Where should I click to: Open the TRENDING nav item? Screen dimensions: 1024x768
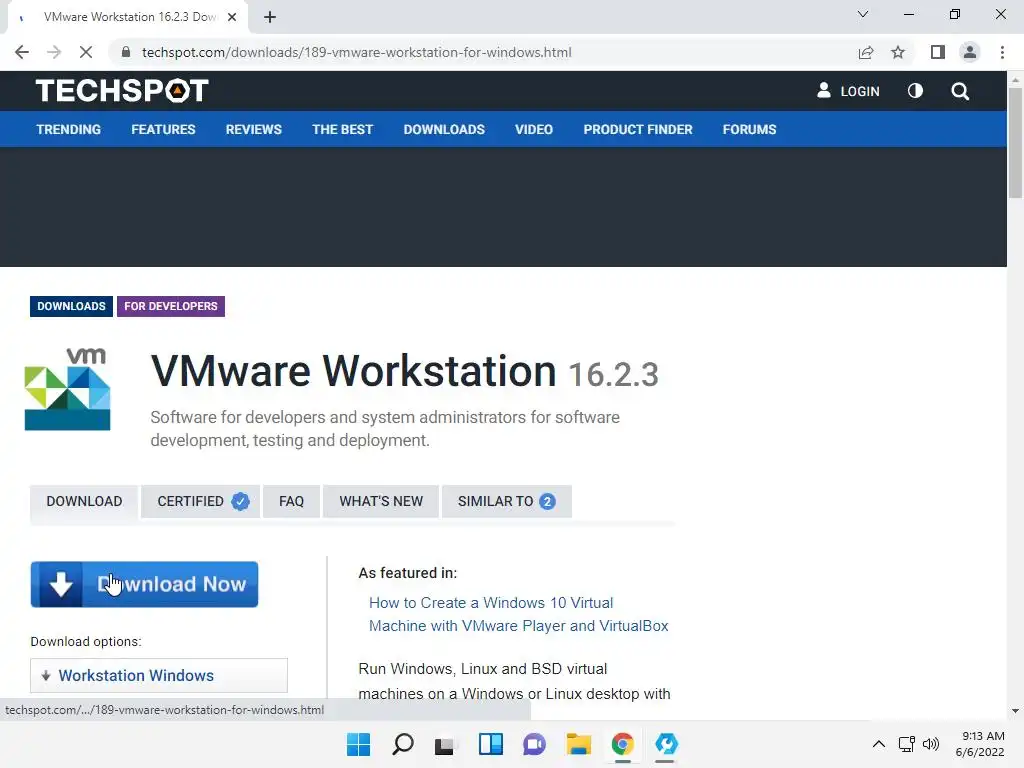click(x=69, y=129)
